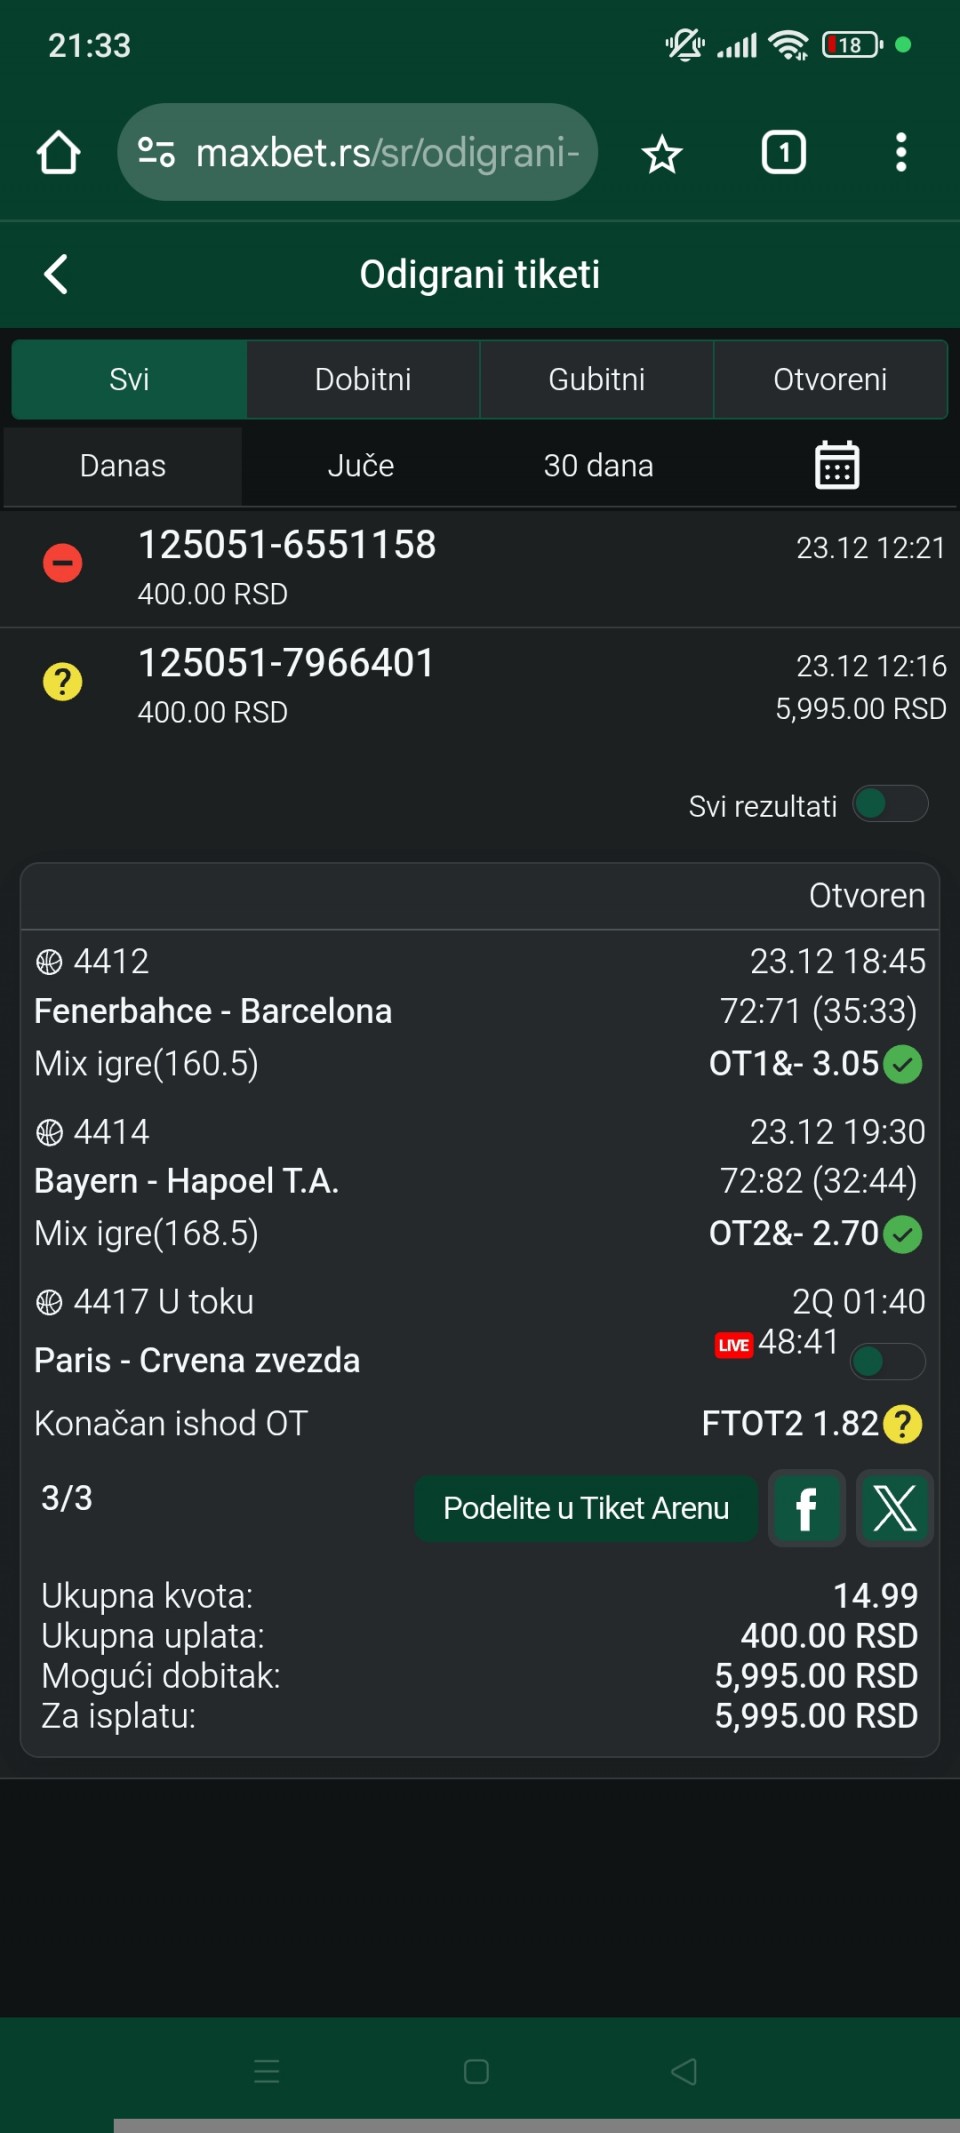
Task: Open the browser three-dot menu
Action: [900, 153]
